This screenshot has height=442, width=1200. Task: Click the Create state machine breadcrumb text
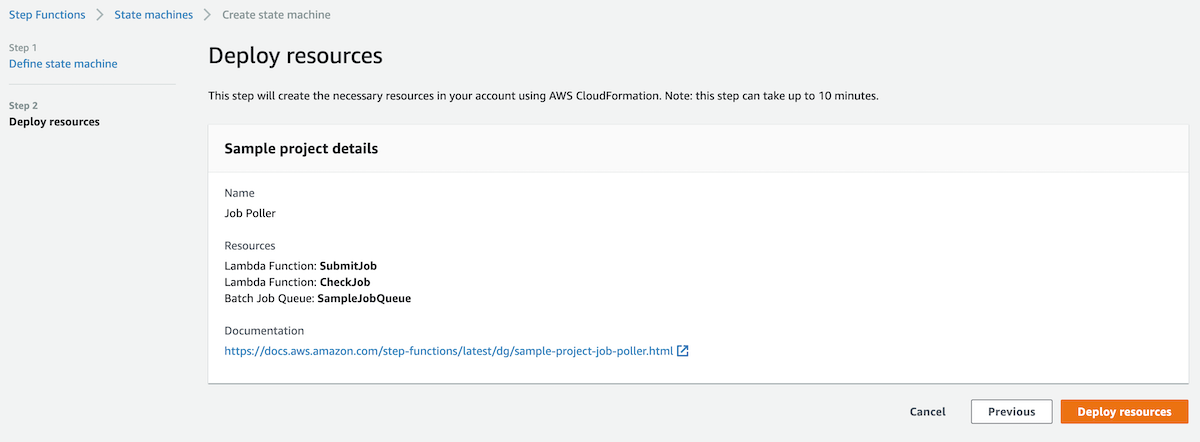point(274,15)
